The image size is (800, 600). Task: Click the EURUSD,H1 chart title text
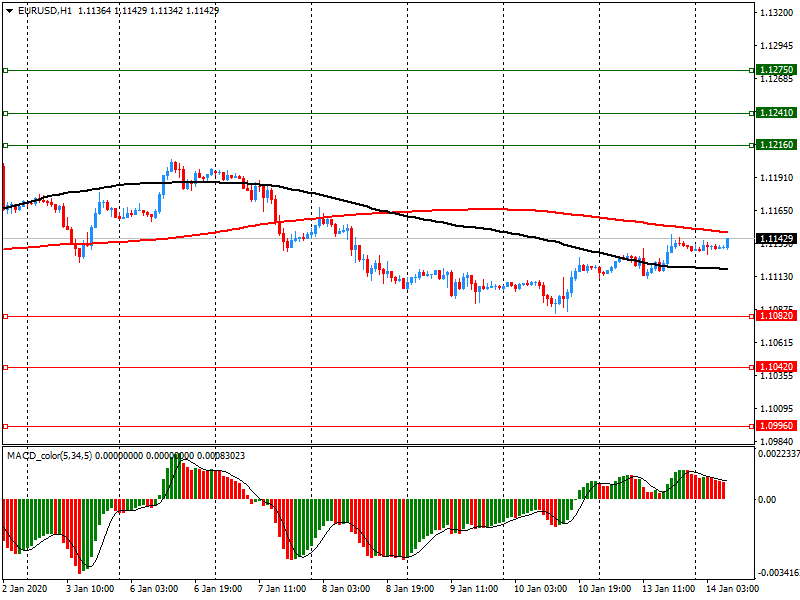tap(43, 10)
